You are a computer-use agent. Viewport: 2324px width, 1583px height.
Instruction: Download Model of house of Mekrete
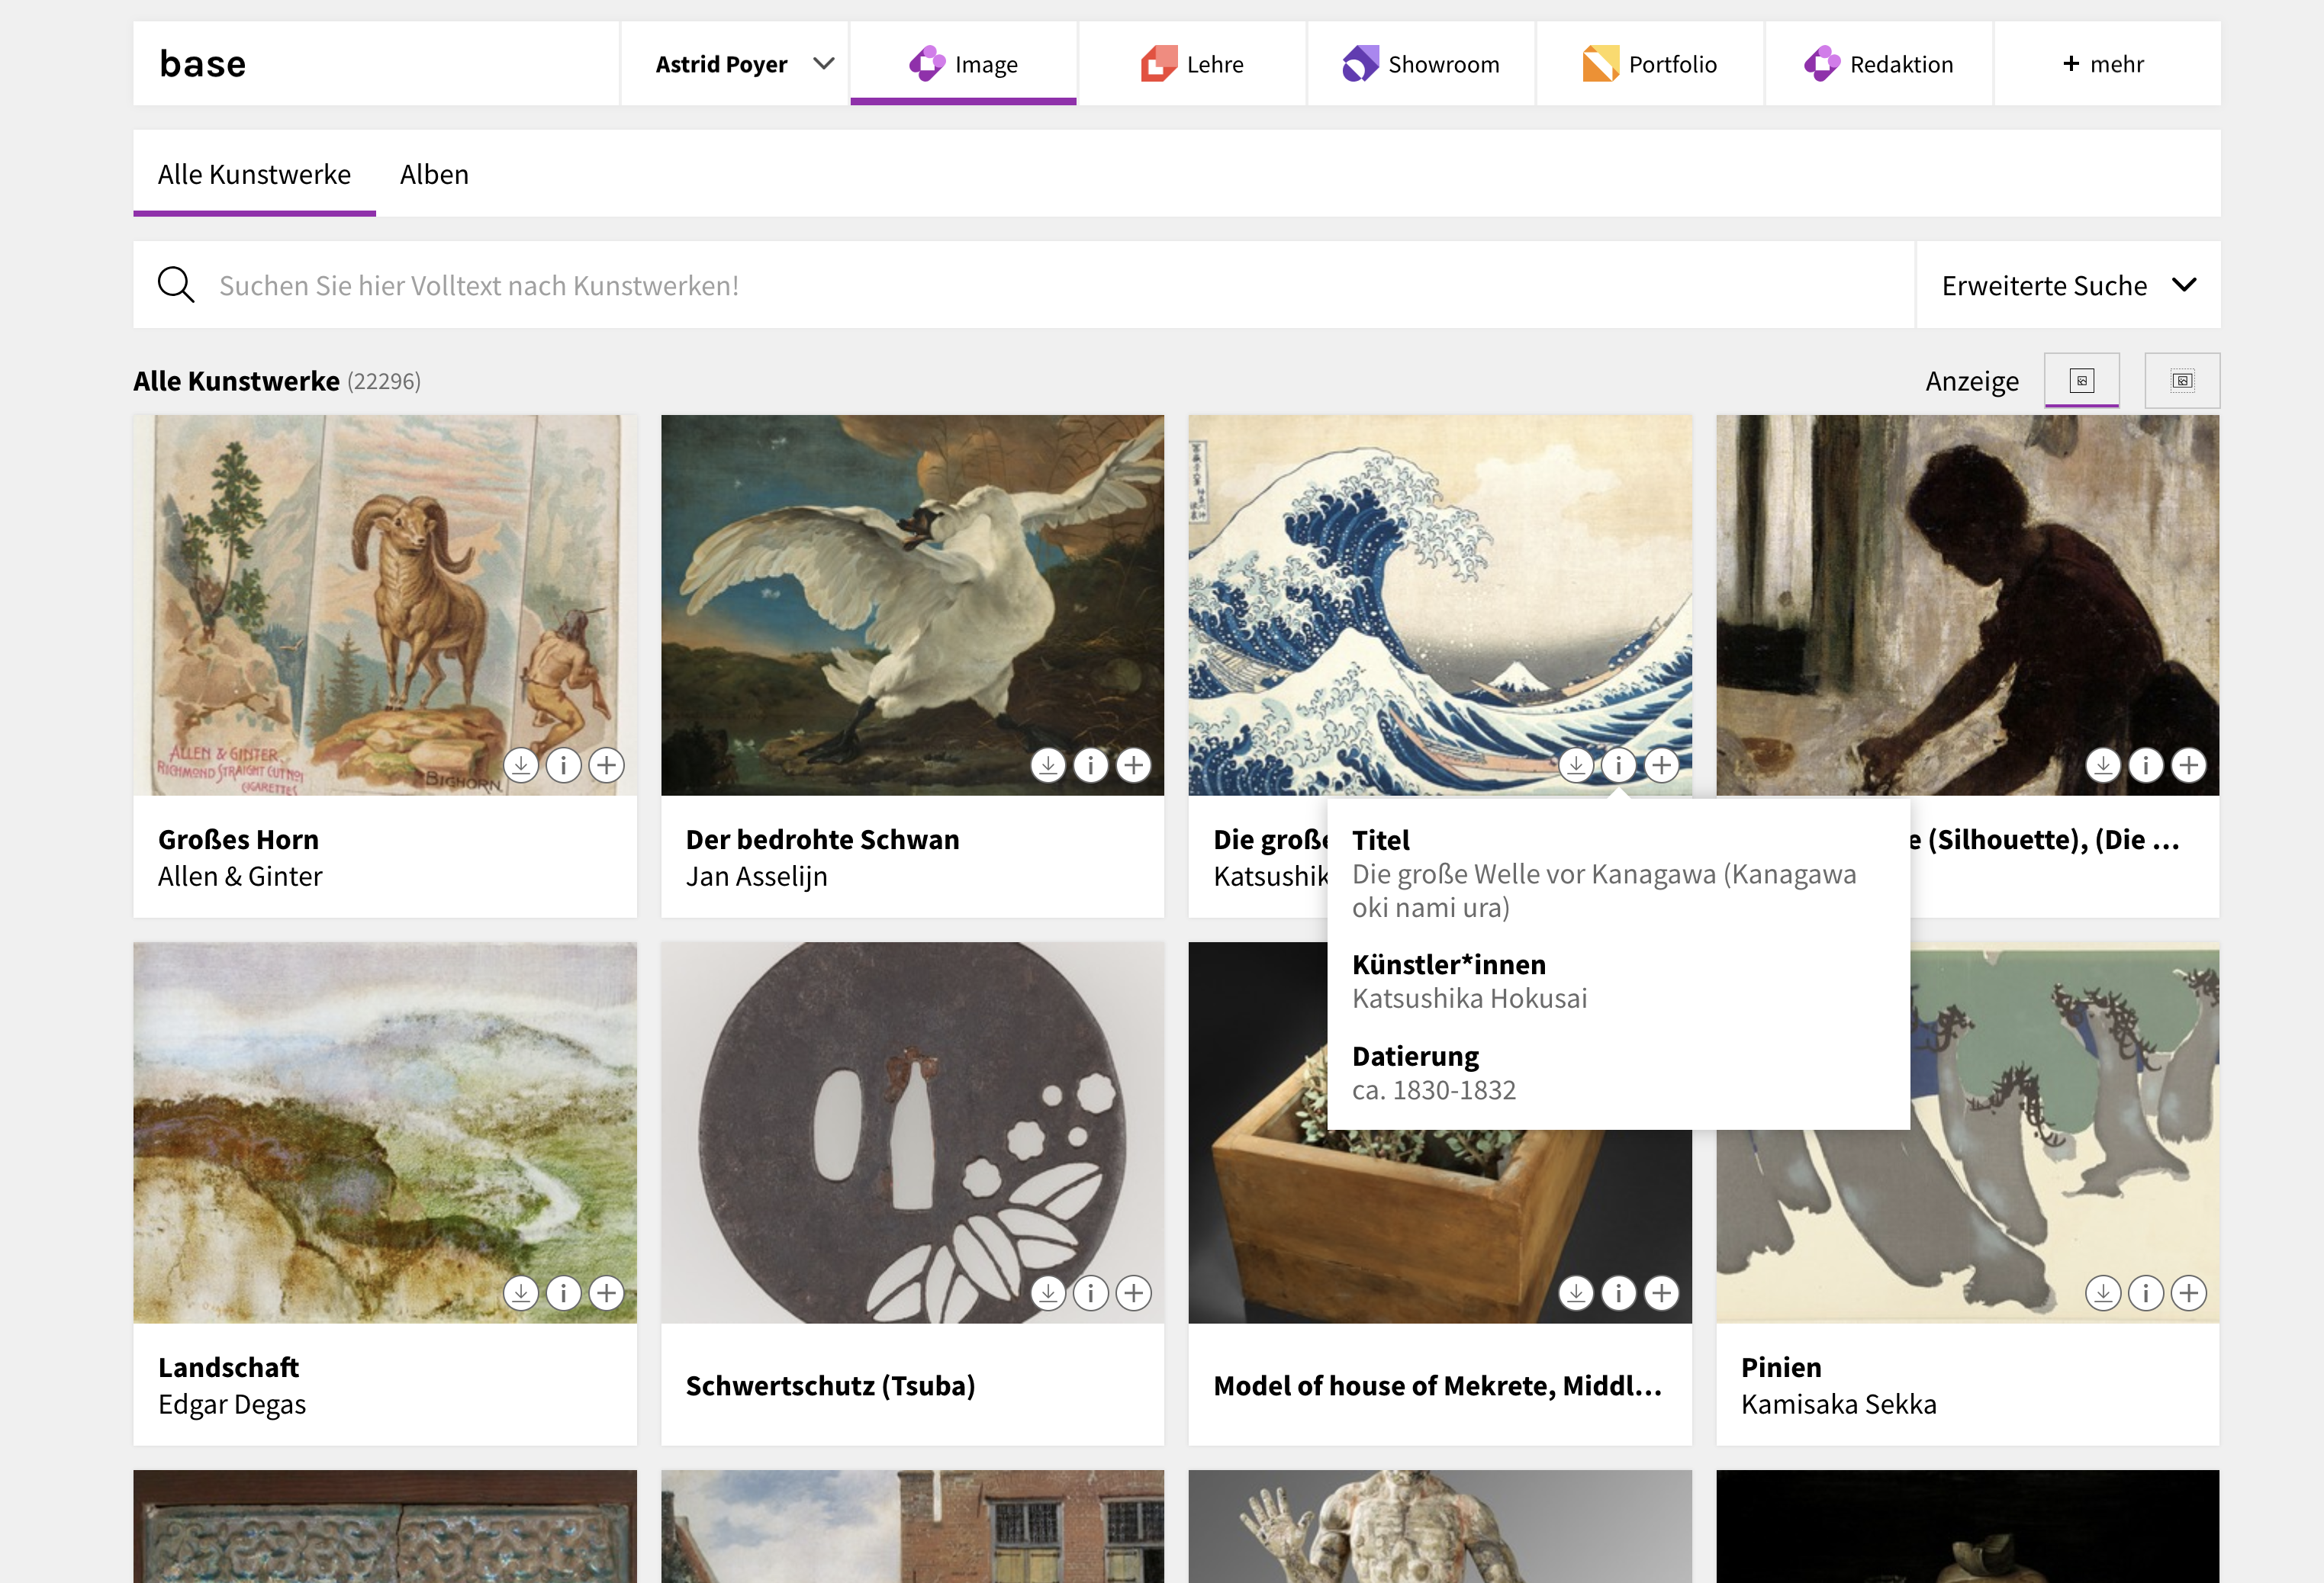click(1576, 1293)
